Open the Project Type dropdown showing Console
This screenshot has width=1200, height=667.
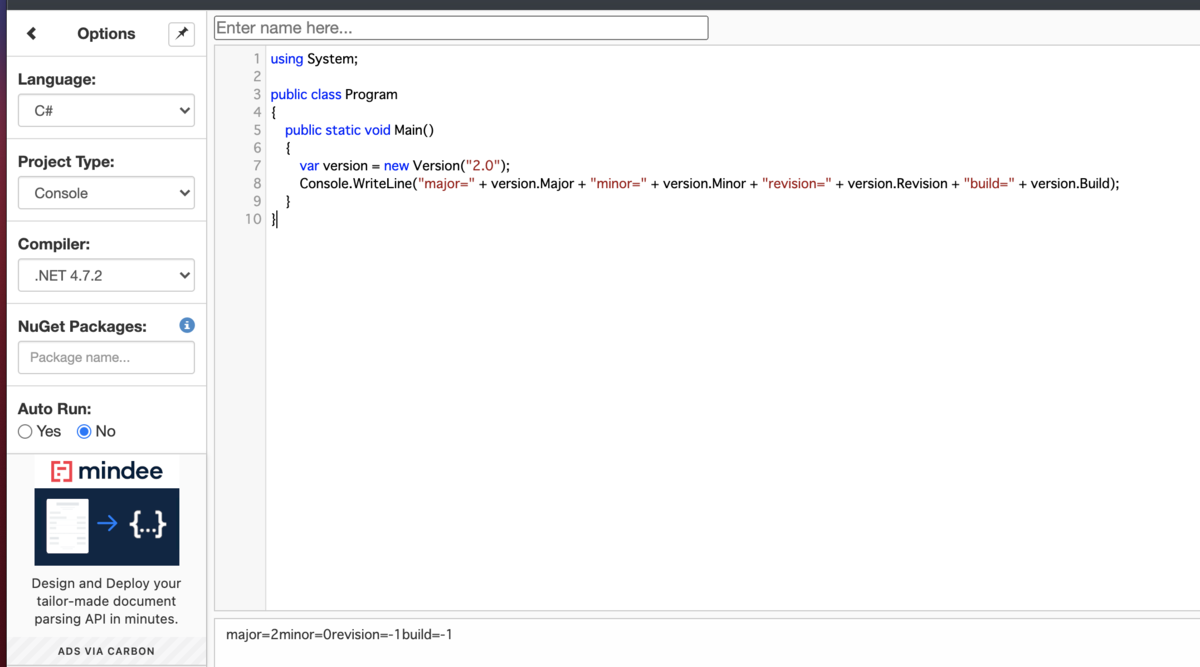click(x=106, y=193)
